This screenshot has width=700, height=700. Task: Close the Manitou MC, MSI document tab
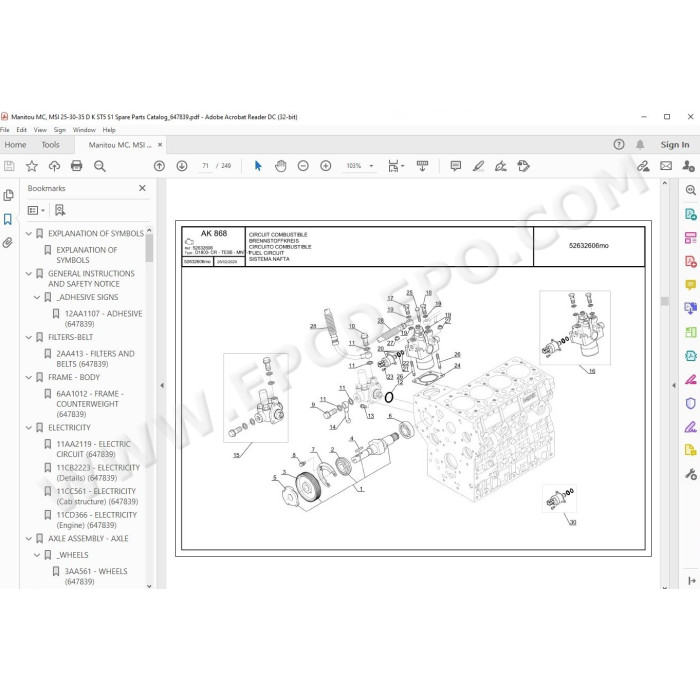pyautogui.click(x=160, y=145)
